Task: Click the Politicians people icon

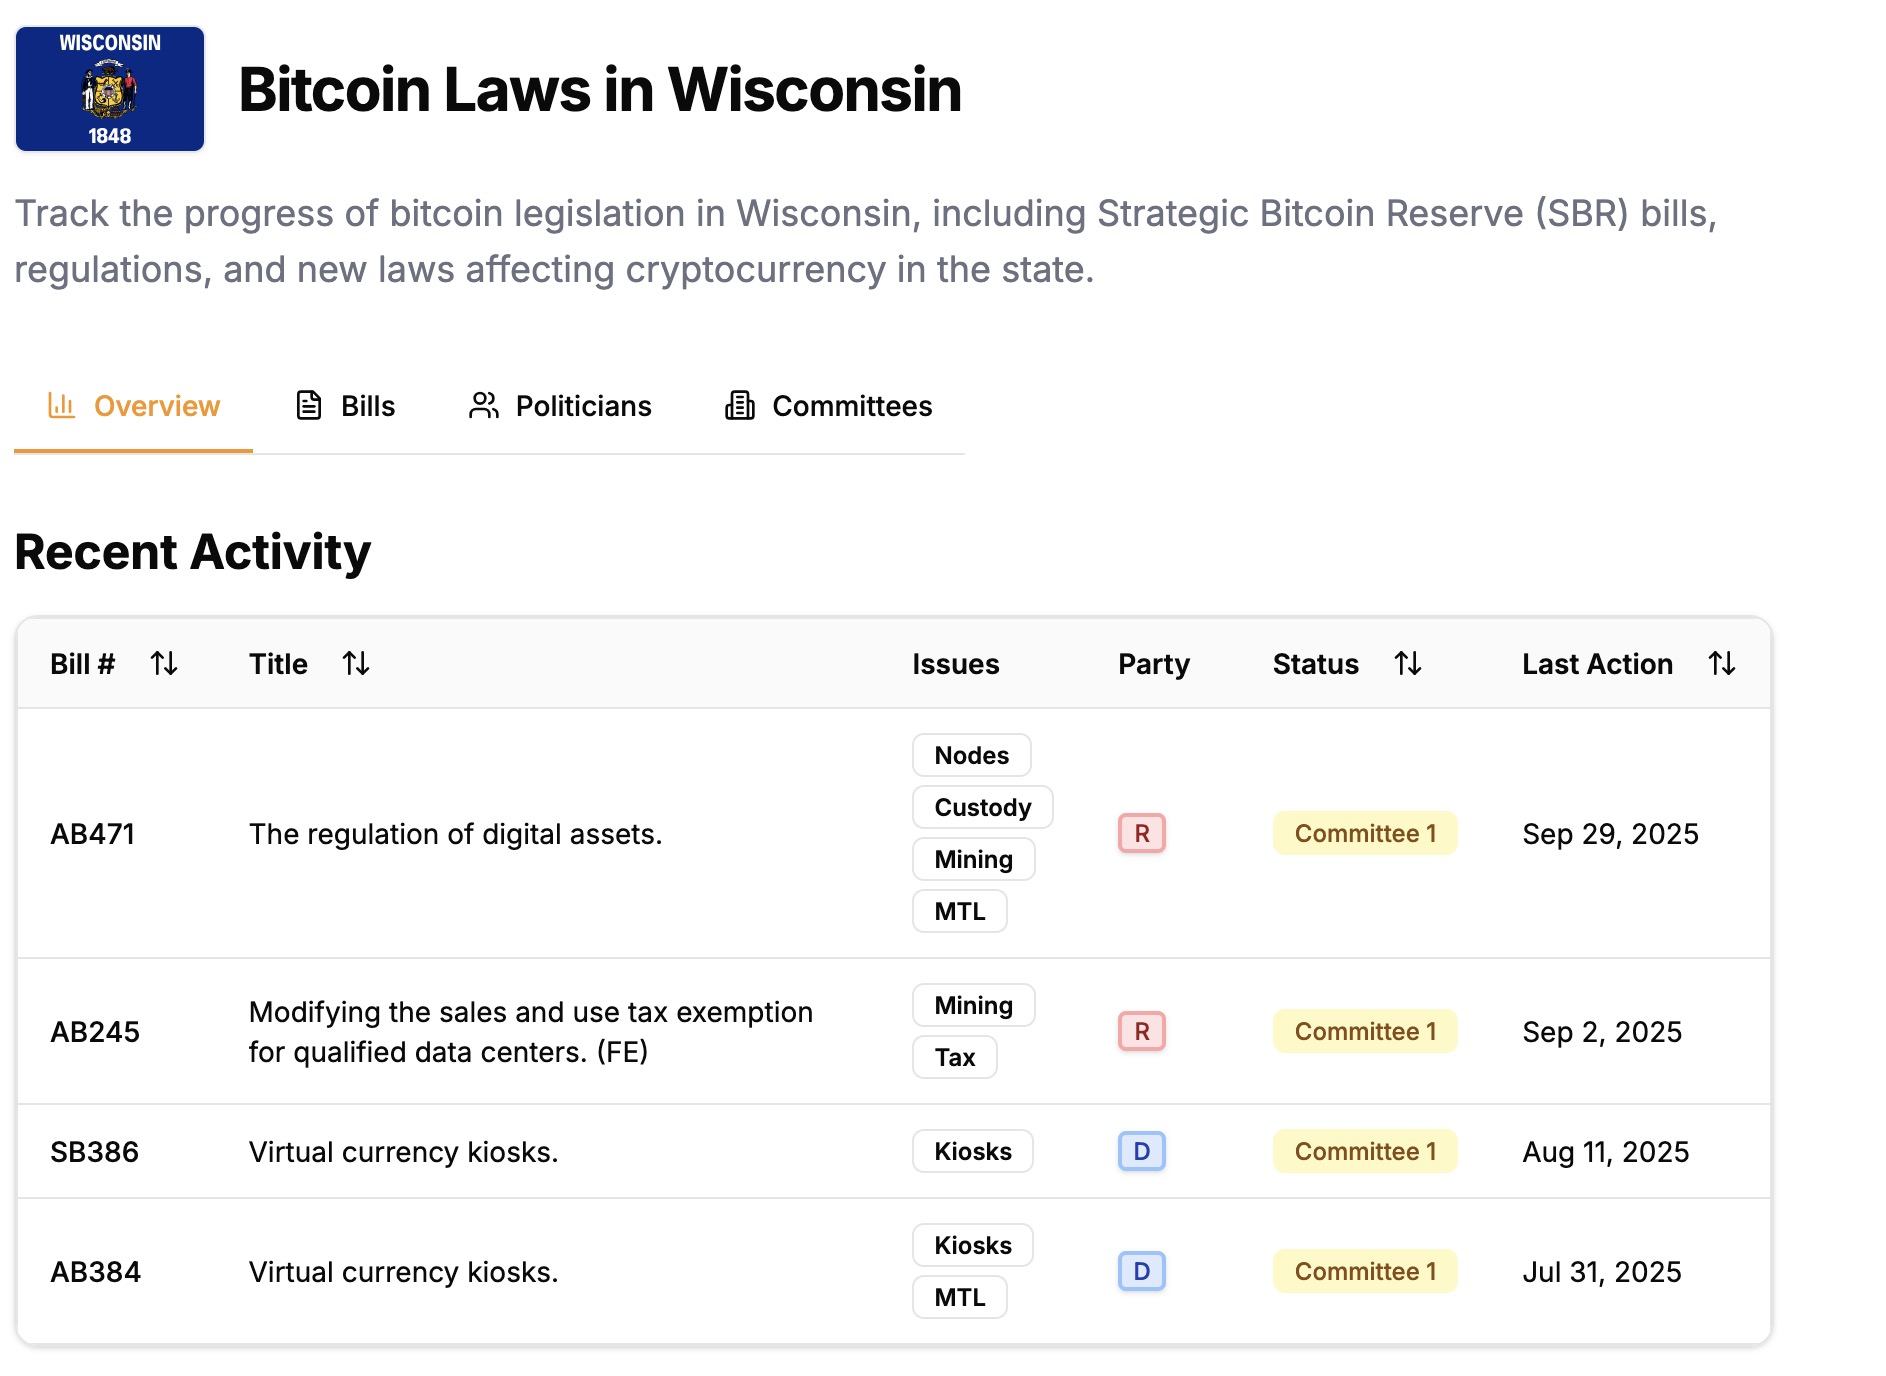Action: click(x=484, y=405)
